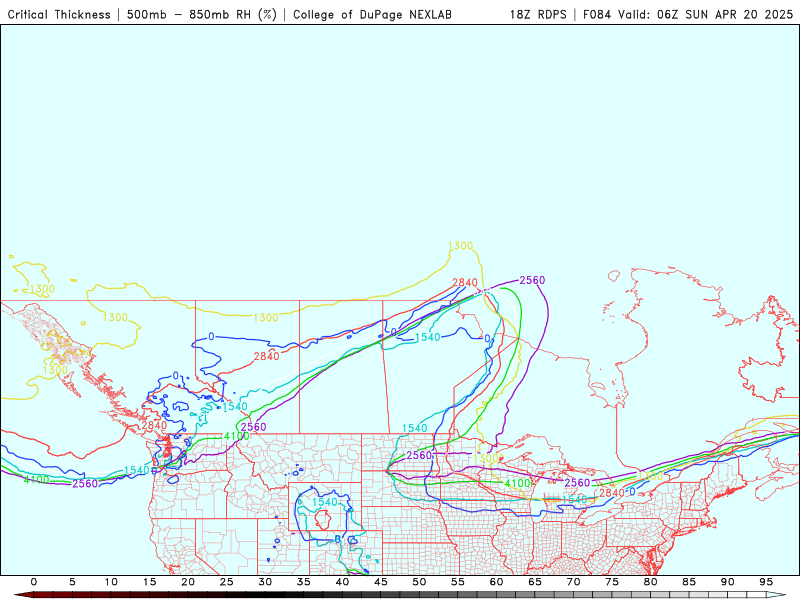Select the "75" tick label on the color scale
The image size is (800, 600).
click(x=612, y=582)
